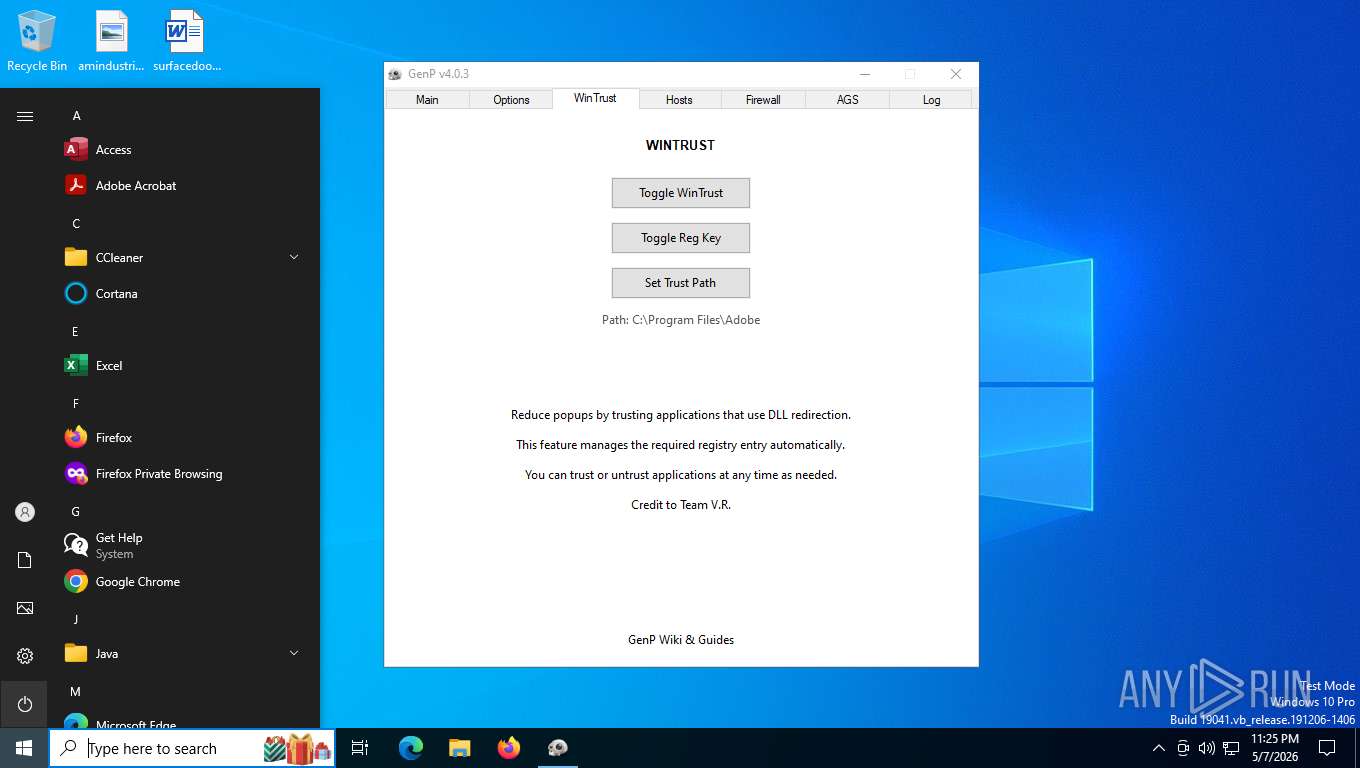Open the CCleaner folder icon
Image resolution: width=1360 pixels, height=768 pixels.
(x=76, y=258)
